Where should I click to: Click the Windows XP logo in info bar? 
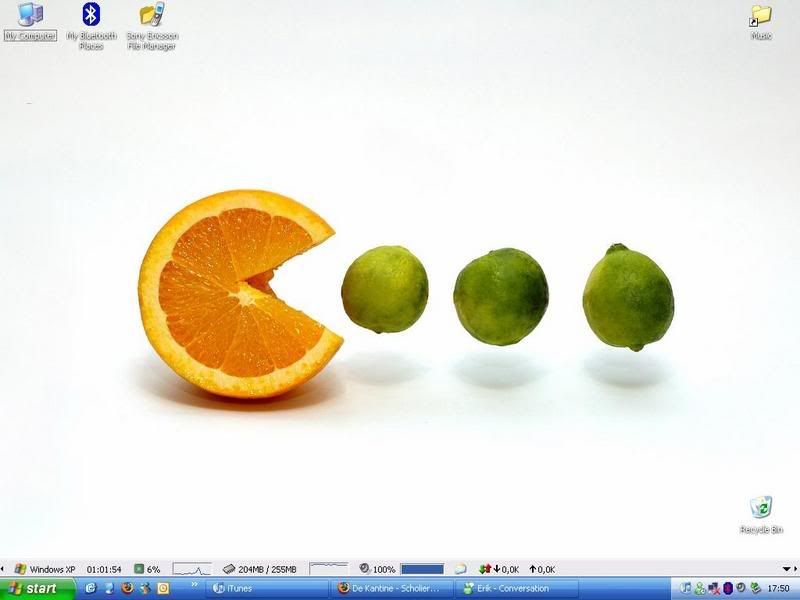pos(20,569)
